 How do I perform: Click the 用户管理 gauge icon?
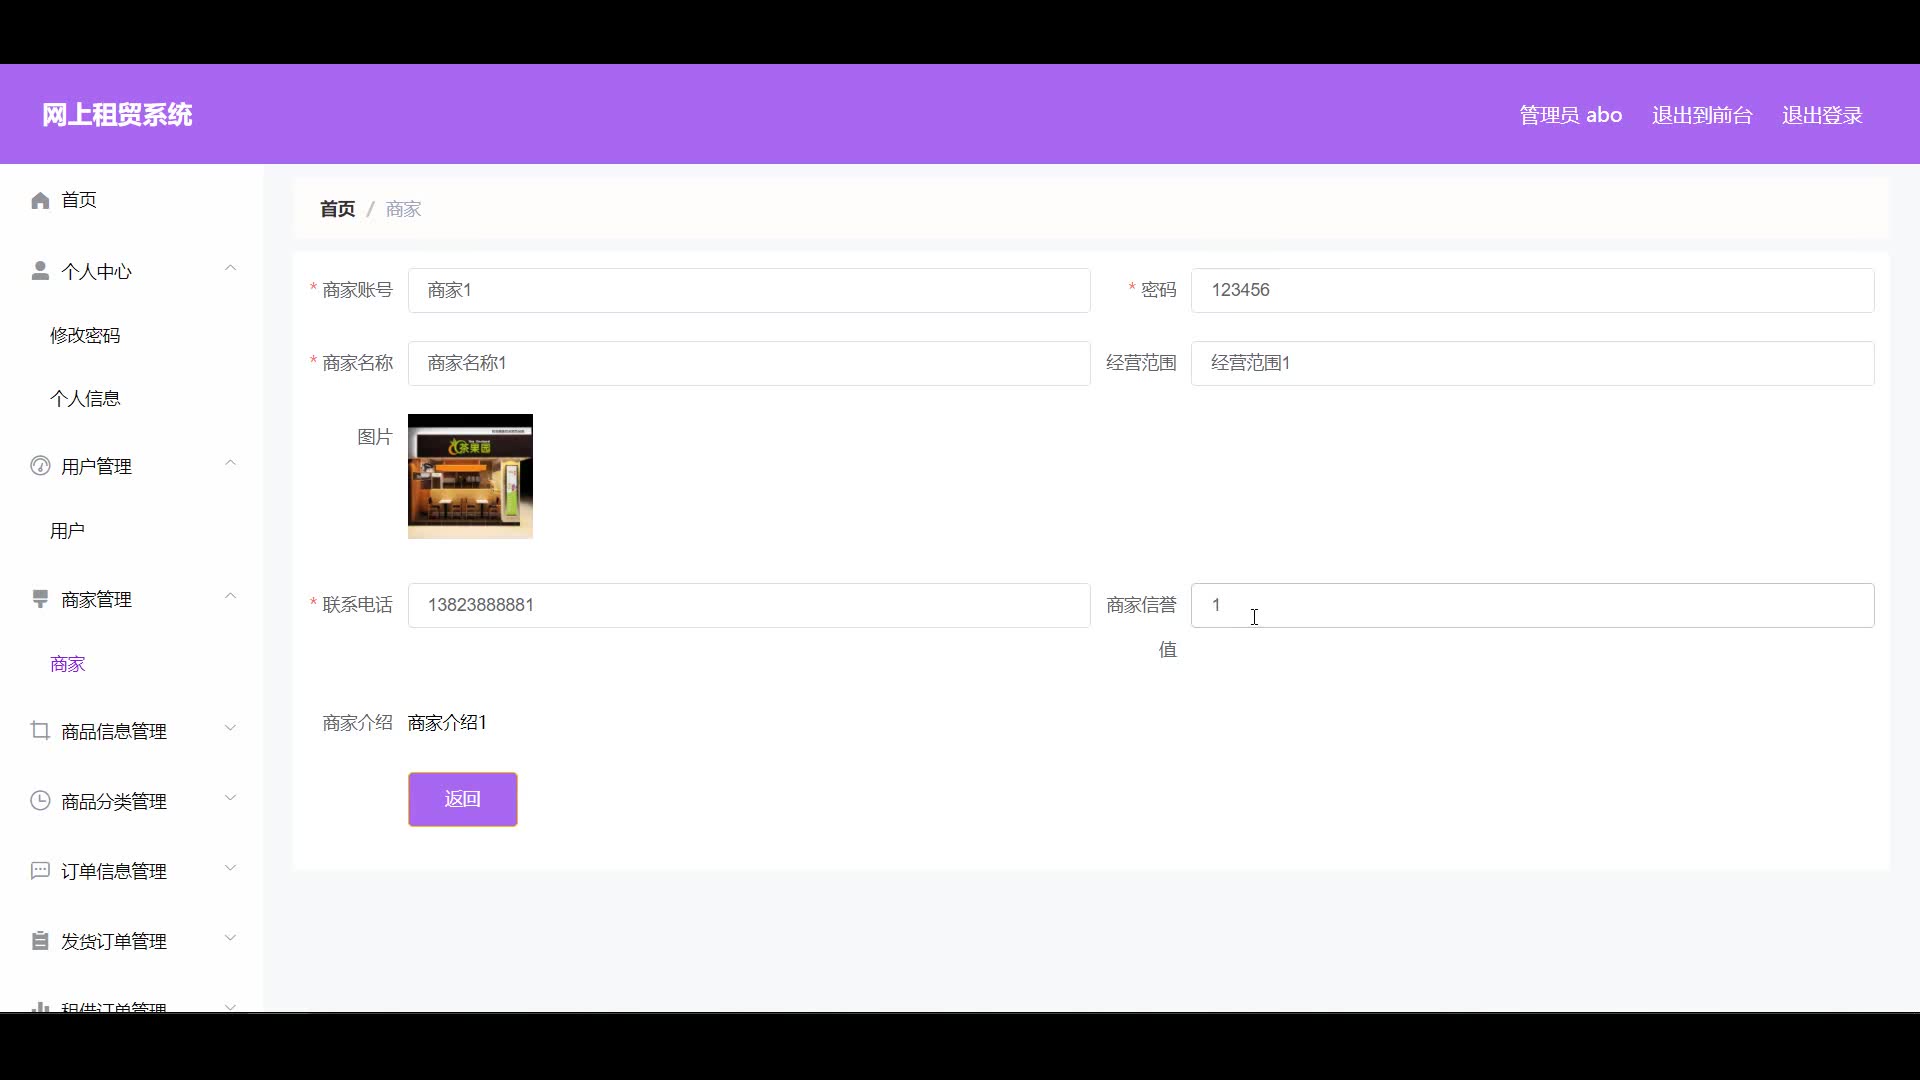(x=40, y=466)
